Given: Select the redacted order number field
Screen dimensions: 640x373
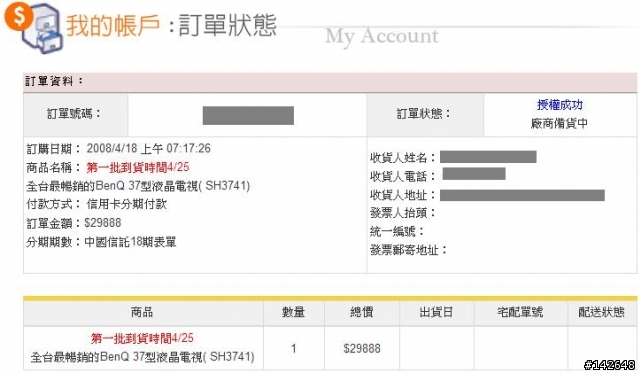Looking at the screenshot, I should point(248,115).
